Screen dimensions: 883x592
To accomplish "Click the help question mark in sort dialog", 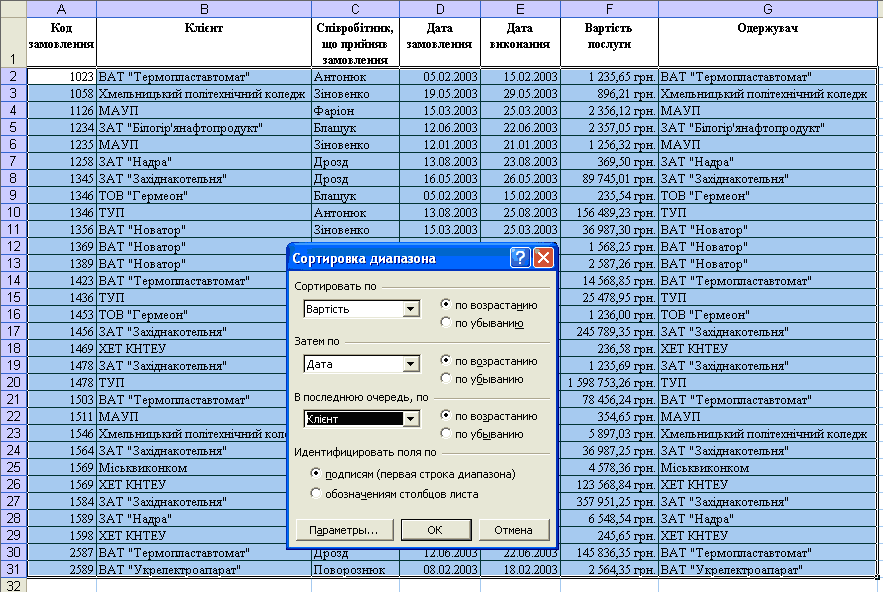I will pos(520,258).
